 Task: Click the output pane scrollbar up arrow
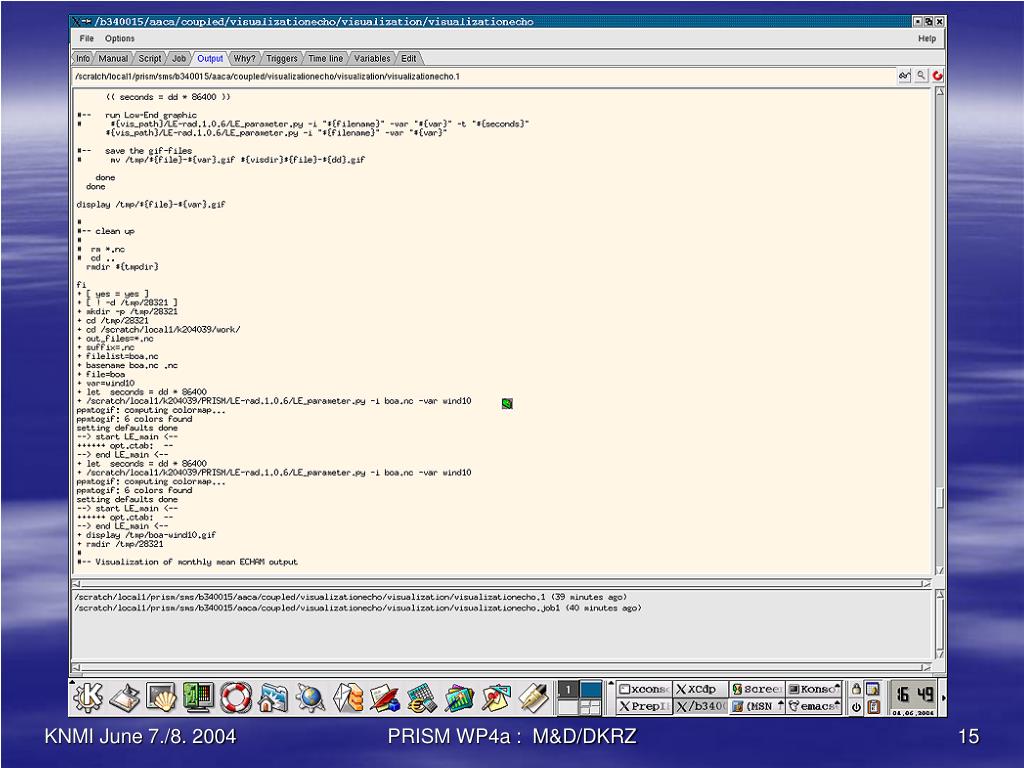(940, 91)
